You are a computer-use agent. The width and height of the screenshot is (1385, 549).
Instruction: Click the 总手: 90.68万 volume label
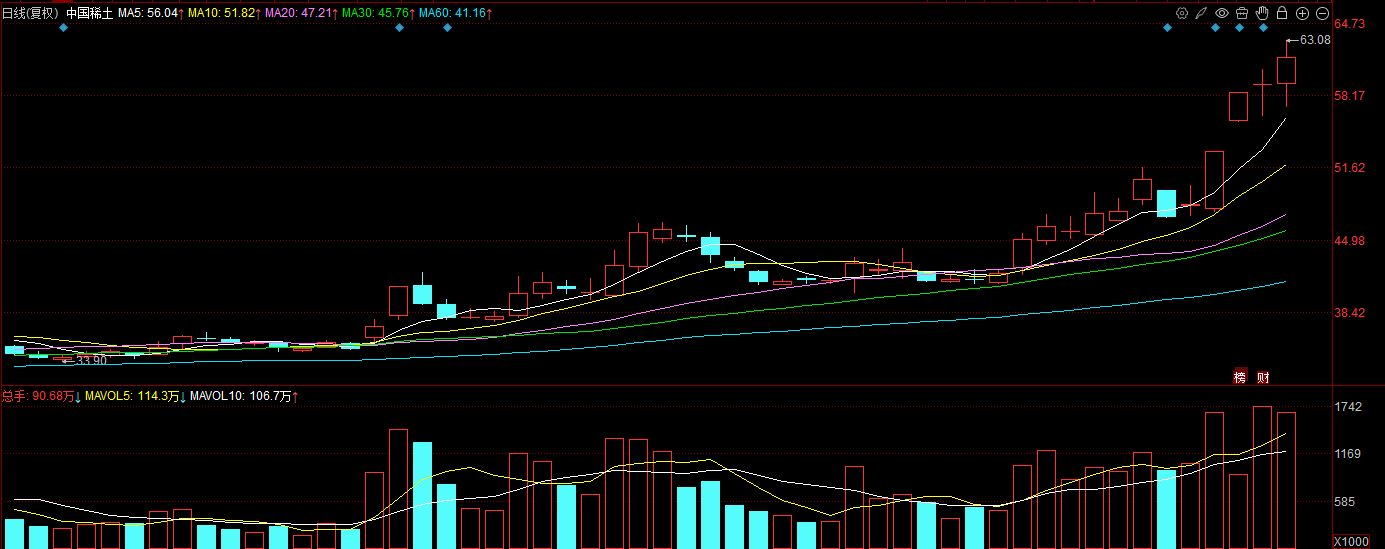(x=41, y=397)
